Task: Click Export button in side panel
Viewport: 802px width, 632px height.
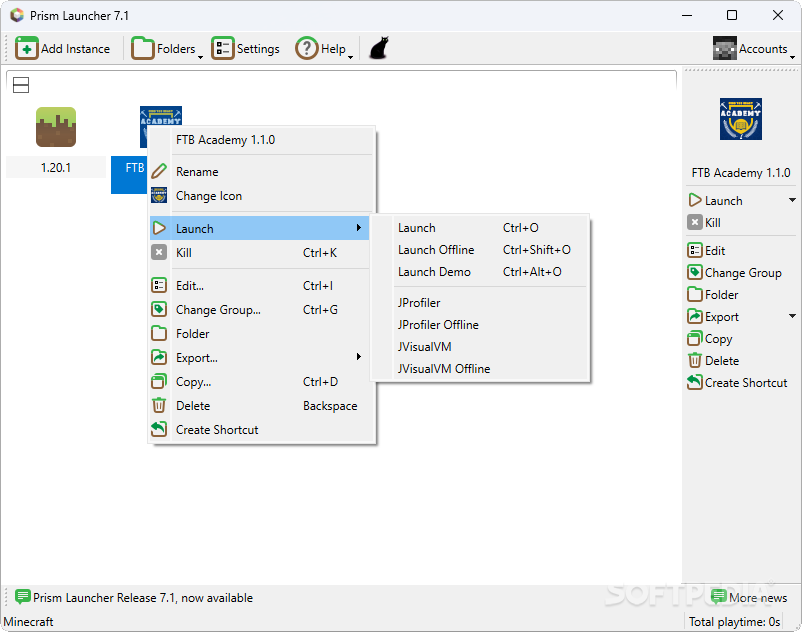Action: pos(714,317)
